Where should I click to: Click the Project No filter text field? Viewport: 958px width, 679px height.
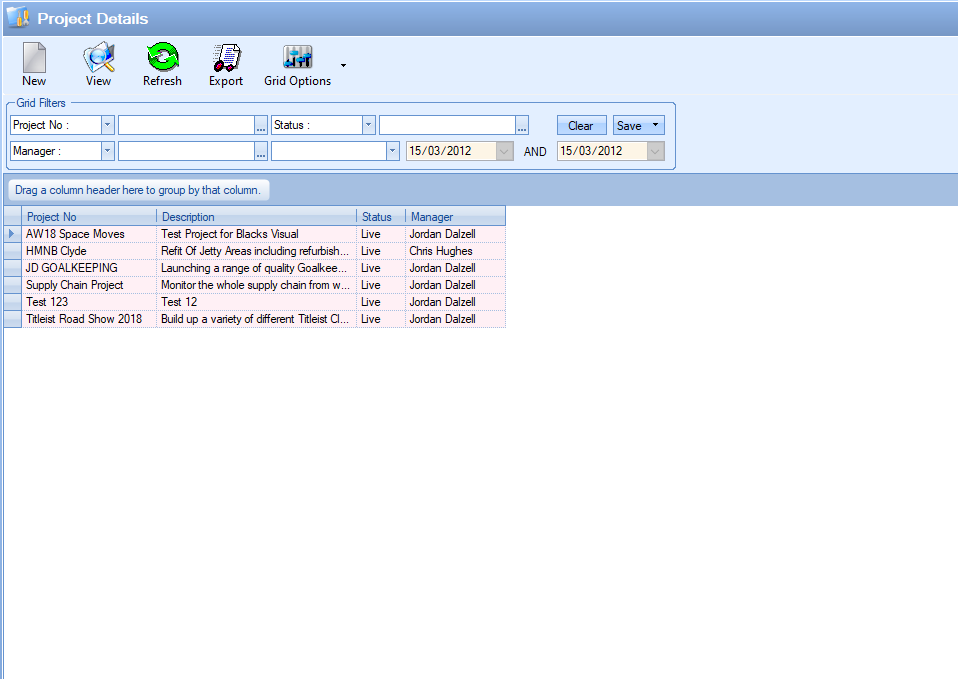186,125
